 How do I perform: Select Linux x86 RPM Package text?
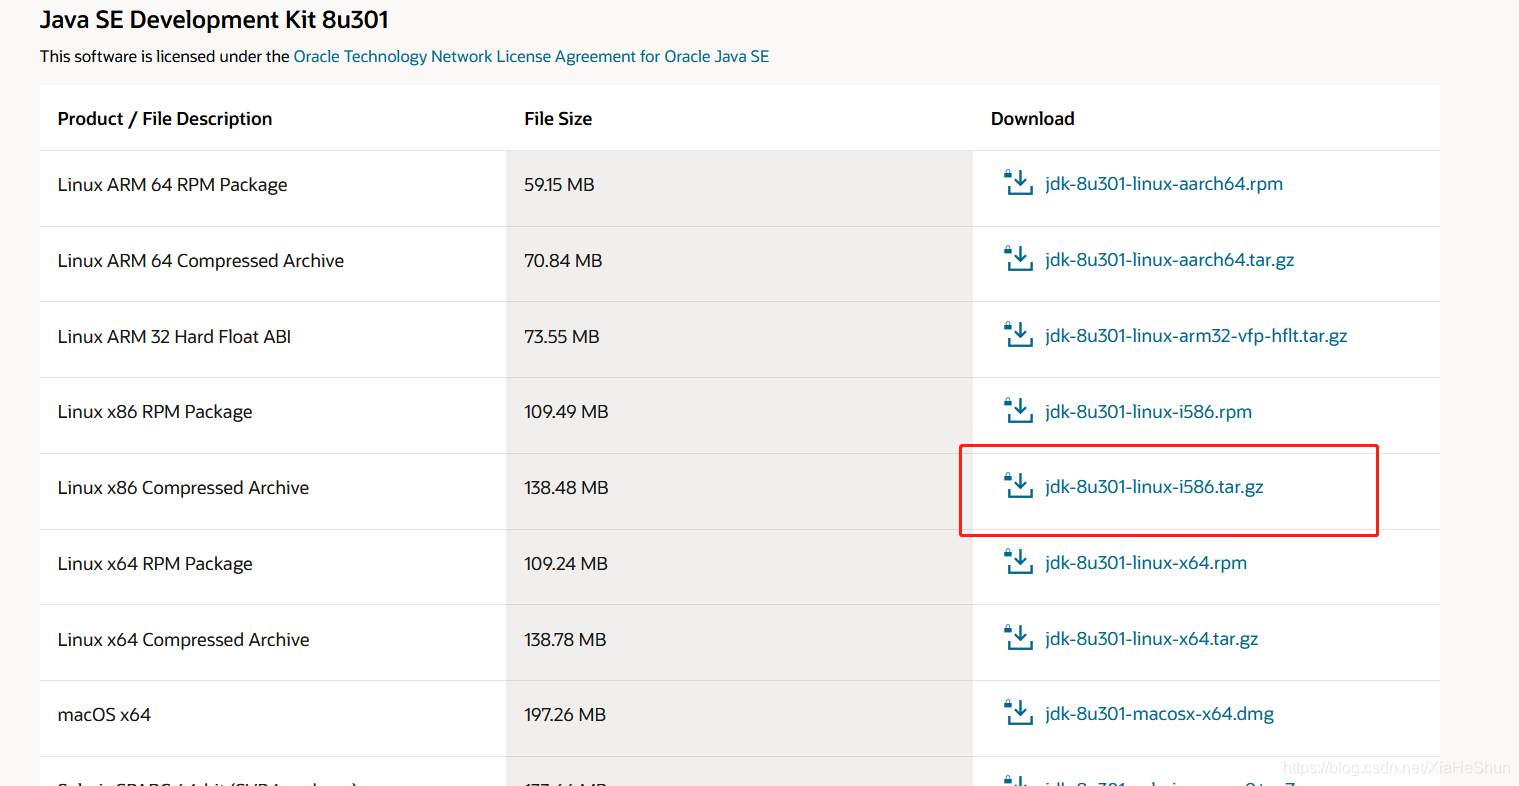155,412
